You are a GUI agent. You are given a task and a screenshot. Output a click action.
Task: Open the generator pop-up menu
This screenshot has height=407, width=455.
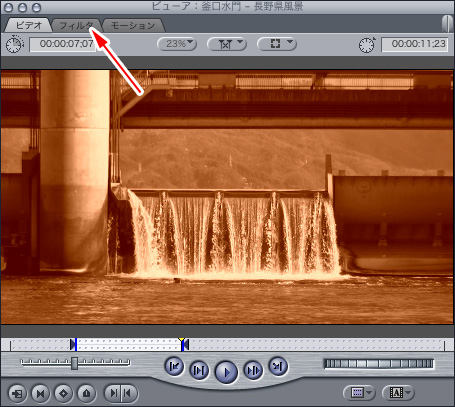coord(398,393)
